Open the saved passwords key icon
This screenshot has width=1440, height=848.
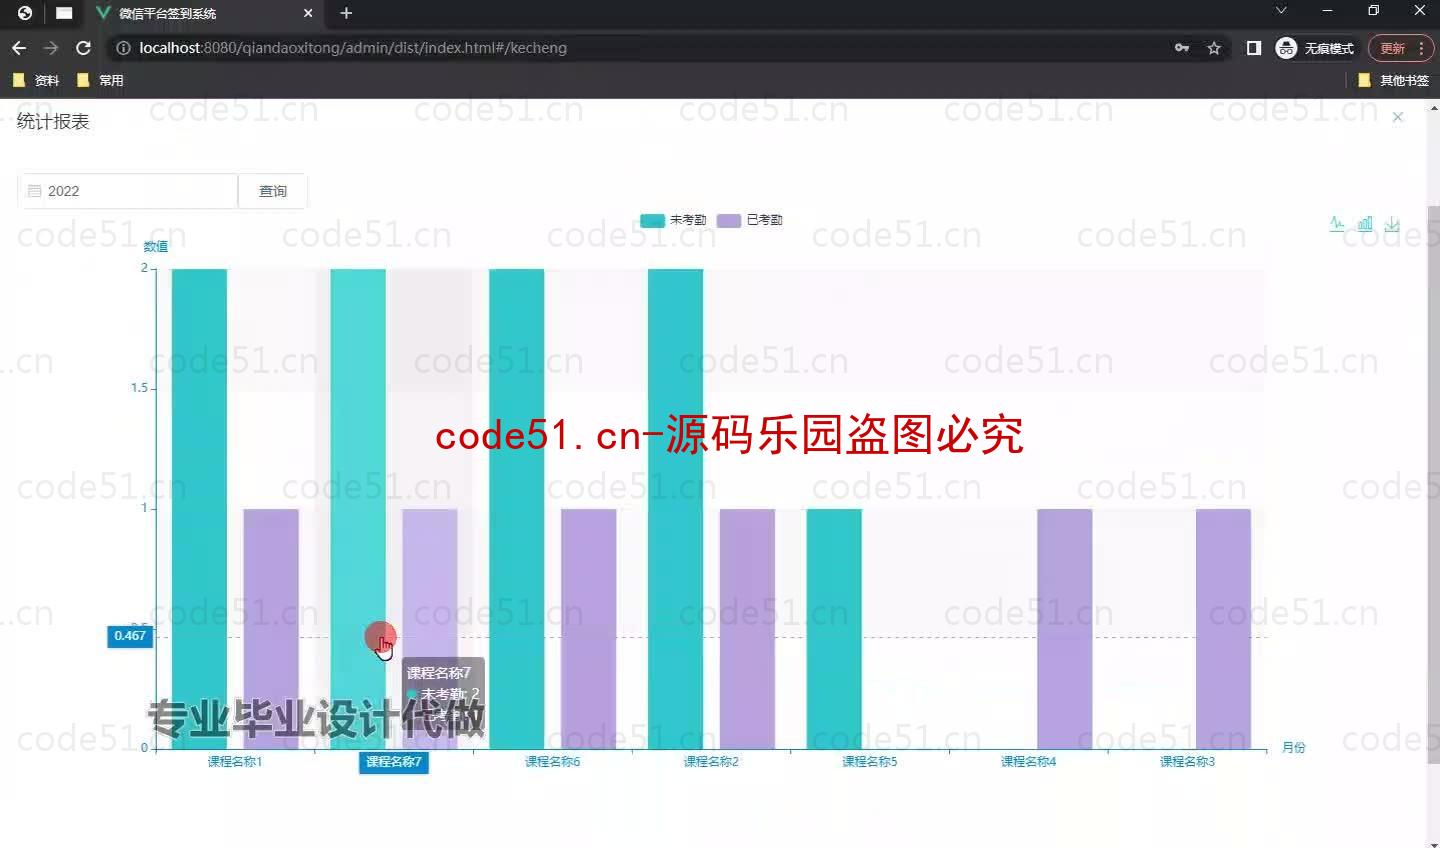[1182, 48]
